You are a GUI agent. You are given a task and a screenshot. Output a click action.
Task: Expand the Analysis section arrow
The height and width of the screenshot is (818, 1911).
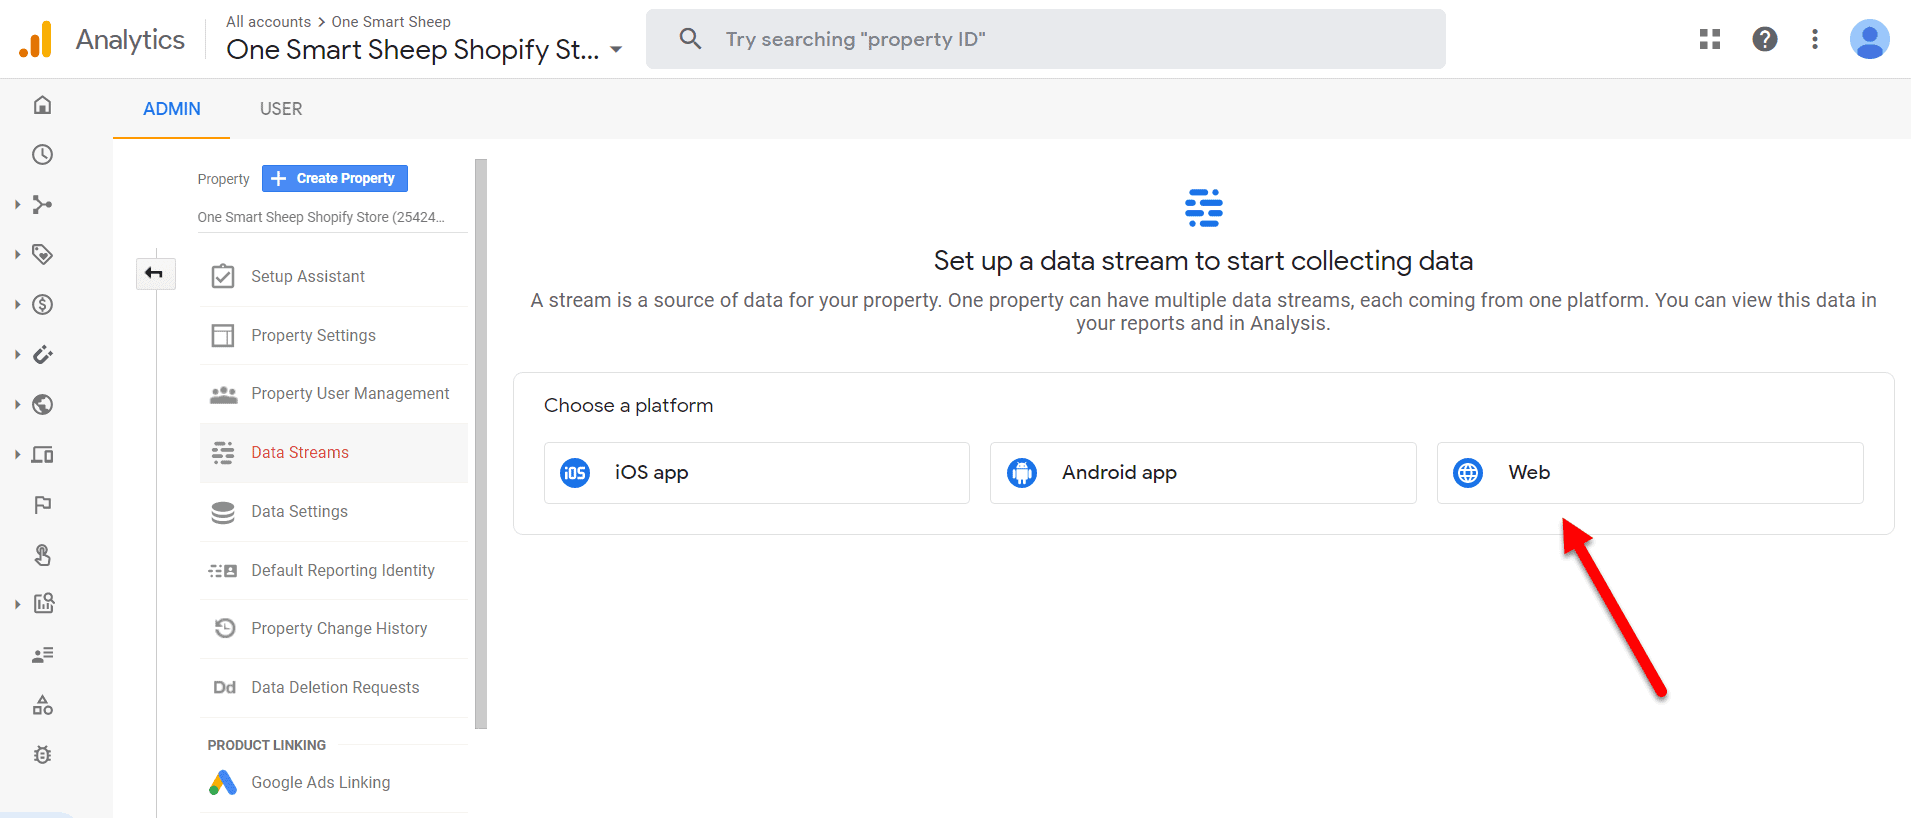[18, 604]
